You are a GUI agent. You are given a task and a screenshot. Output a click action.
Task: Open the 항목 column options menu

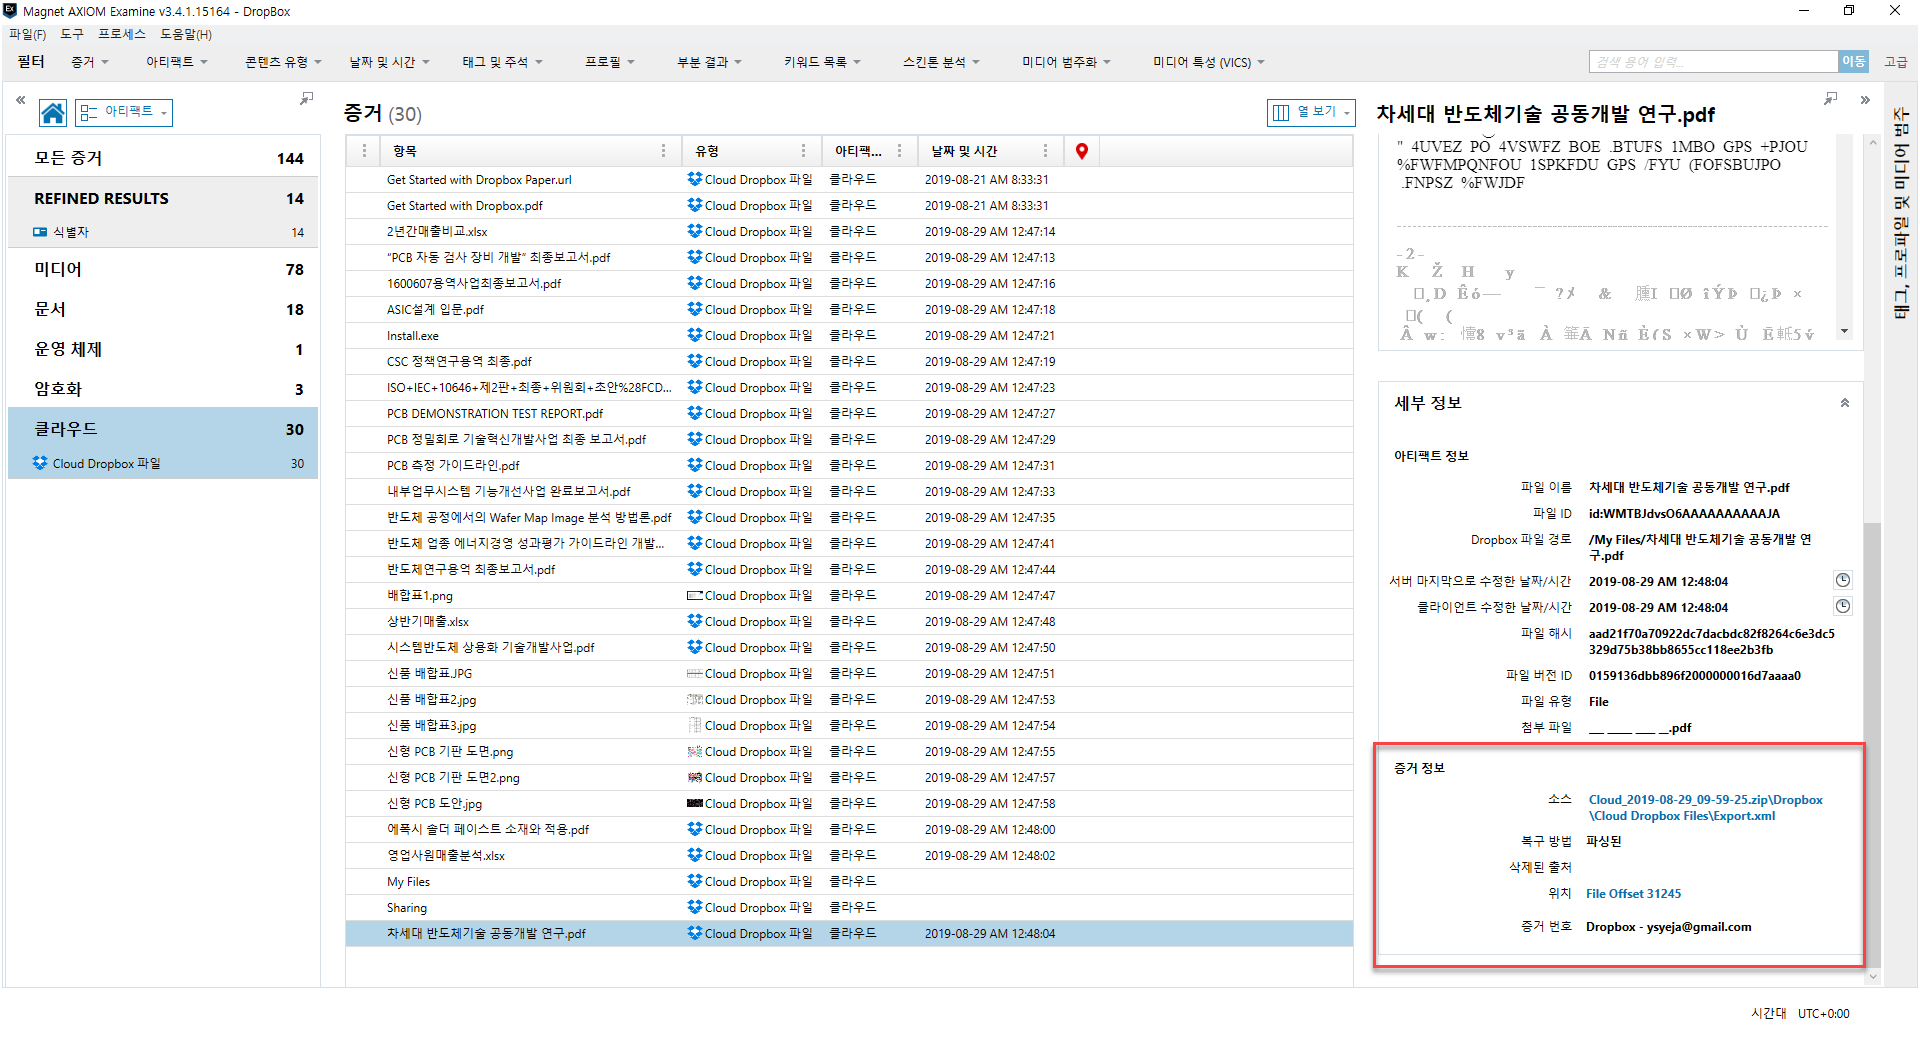(663, 151)
